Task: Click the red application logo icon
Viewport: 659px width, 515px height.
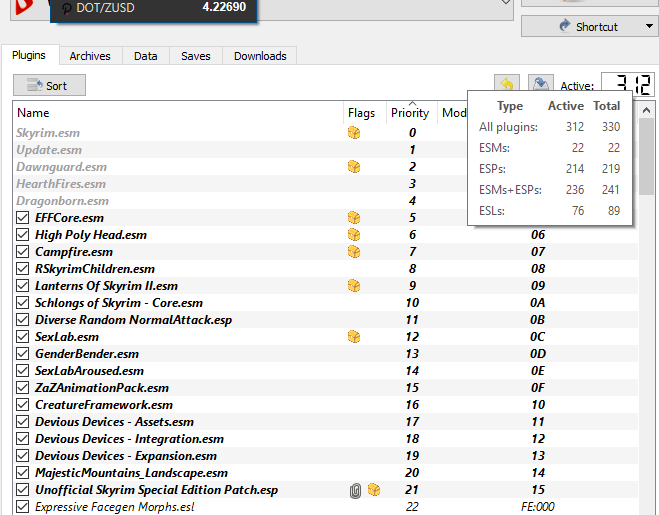Action: (24, 7)
